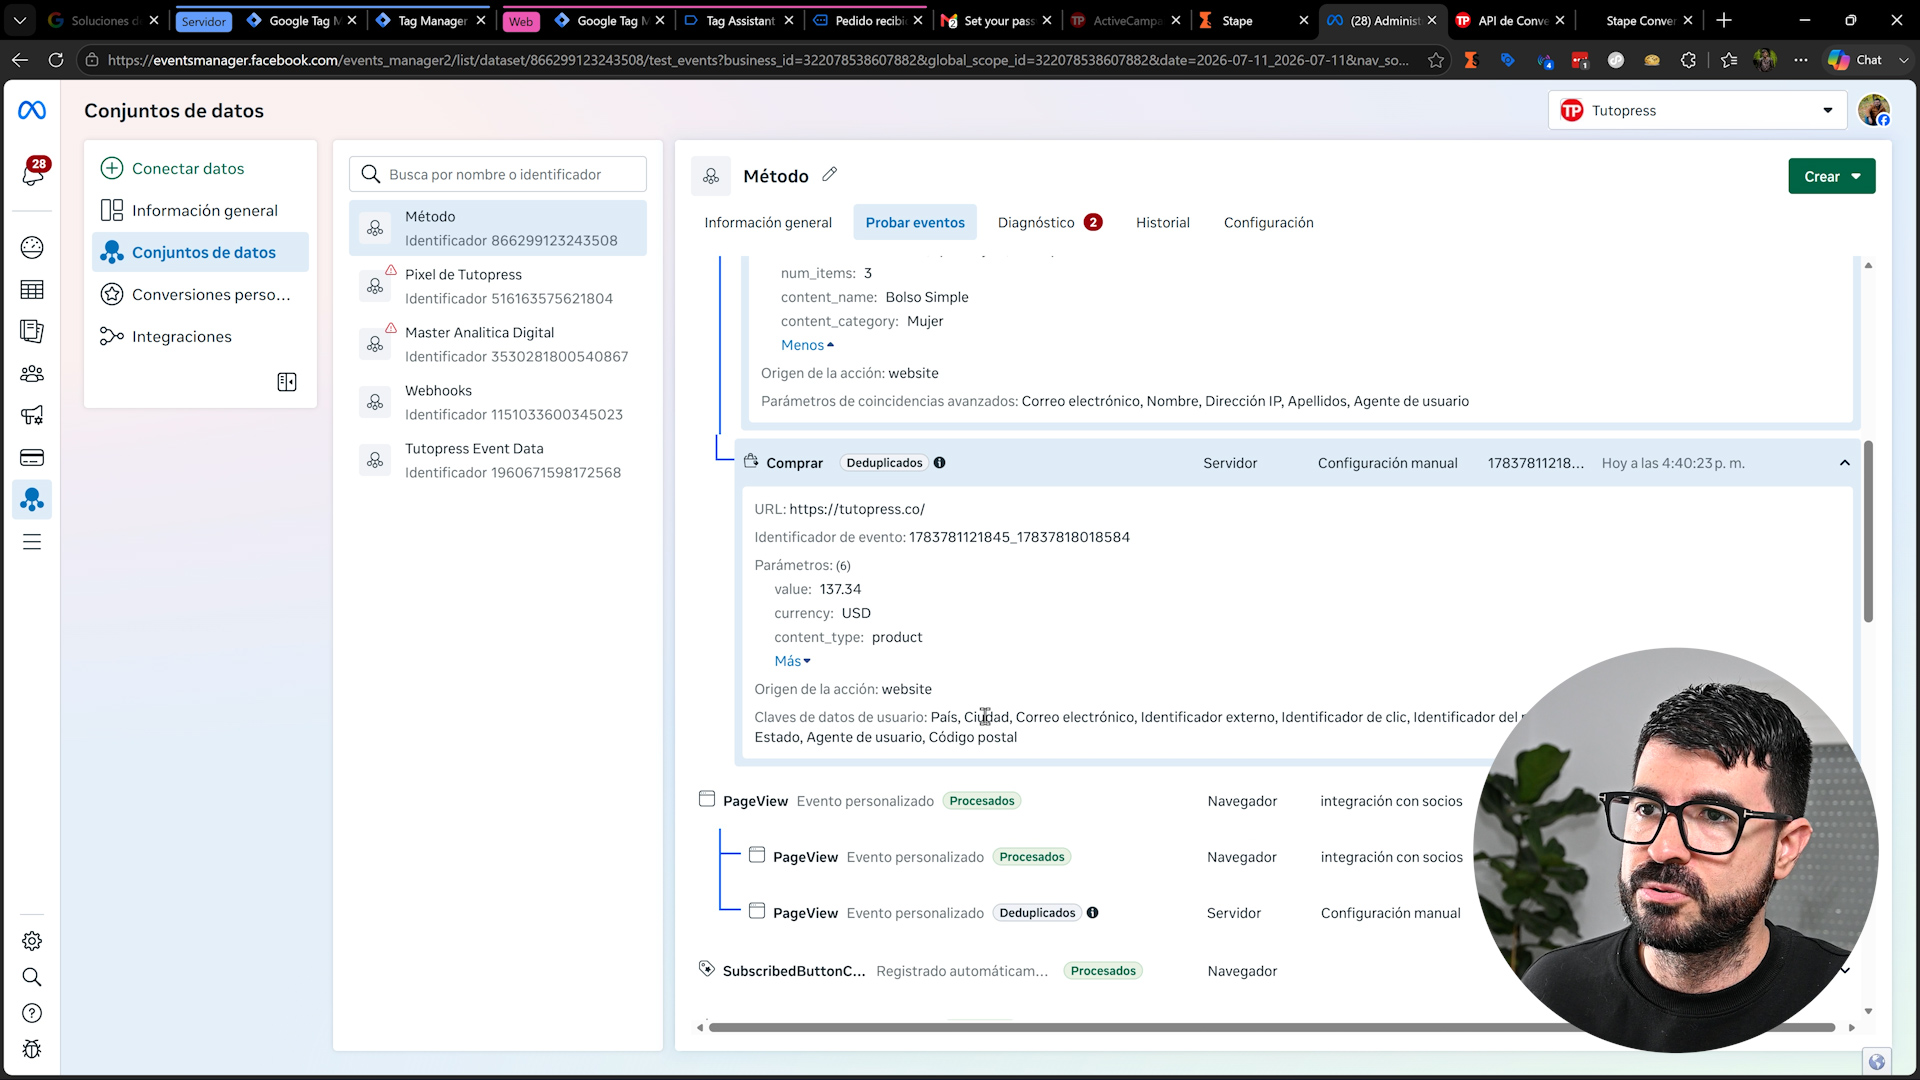The image size is (1920, 1080).
Task: Open the Crear dropdown button
Action: click(x=1831, y=176)
